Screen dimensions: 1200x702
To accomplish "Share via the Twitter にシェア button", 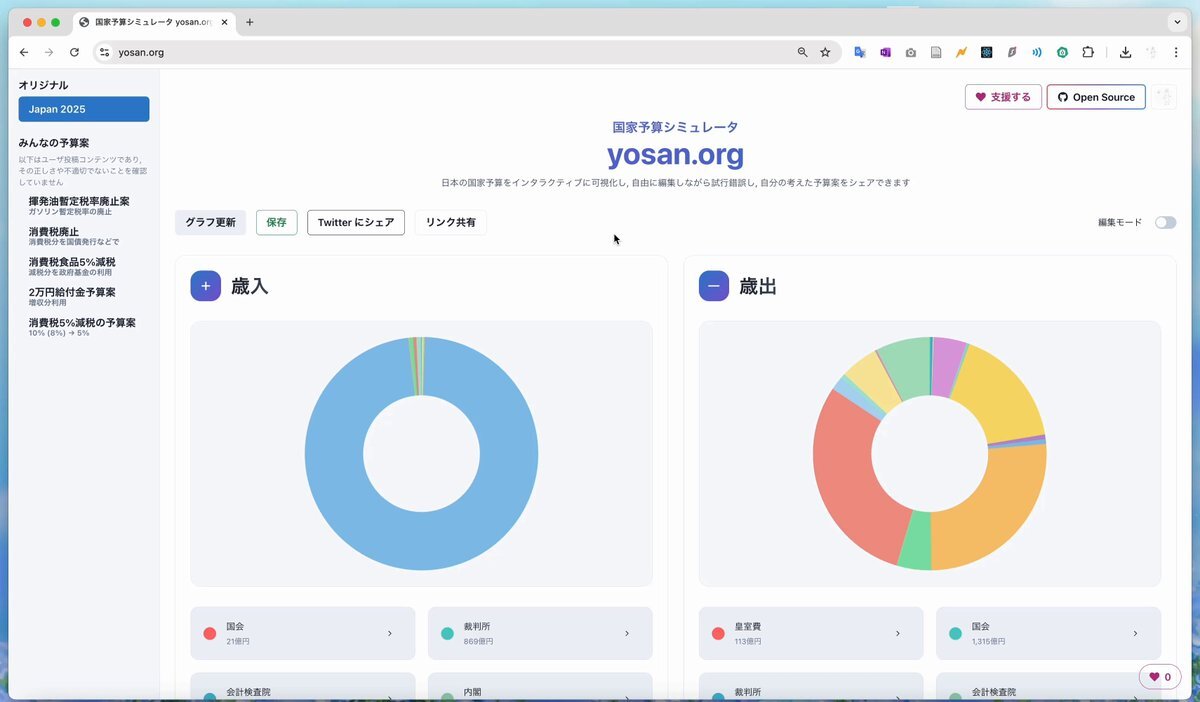I will [x=356, y=223].
